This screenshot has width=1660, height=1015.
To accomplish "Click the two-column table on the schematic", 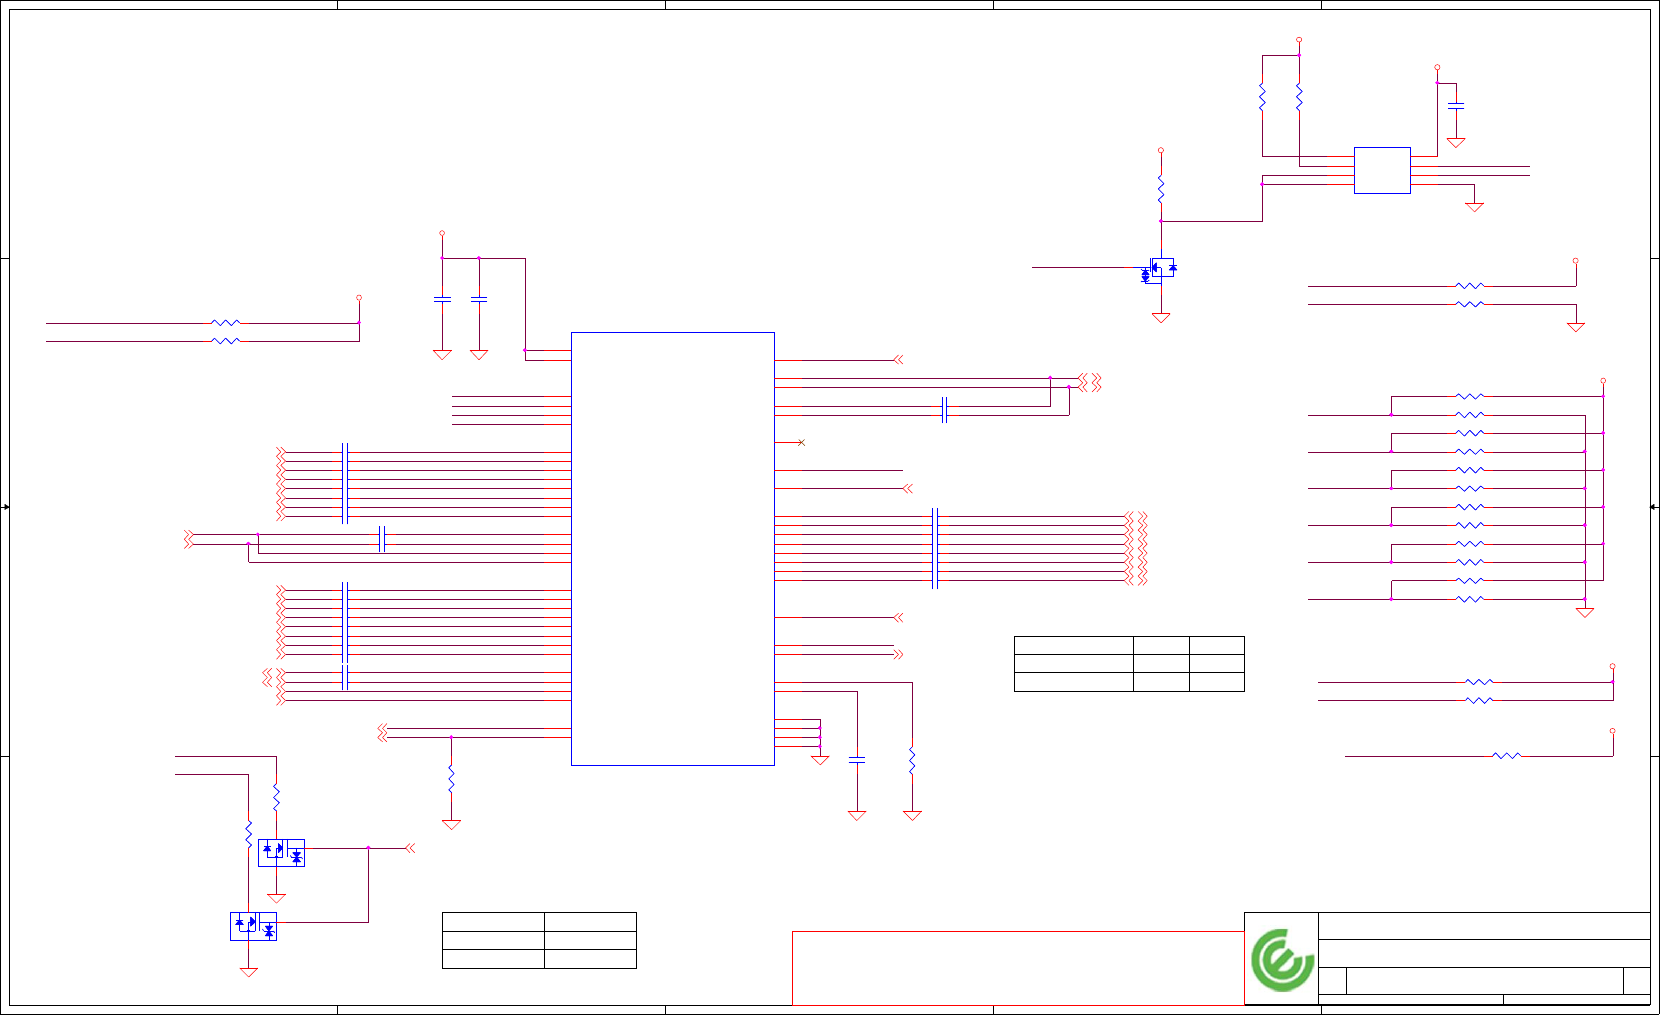I will point(539,940).
